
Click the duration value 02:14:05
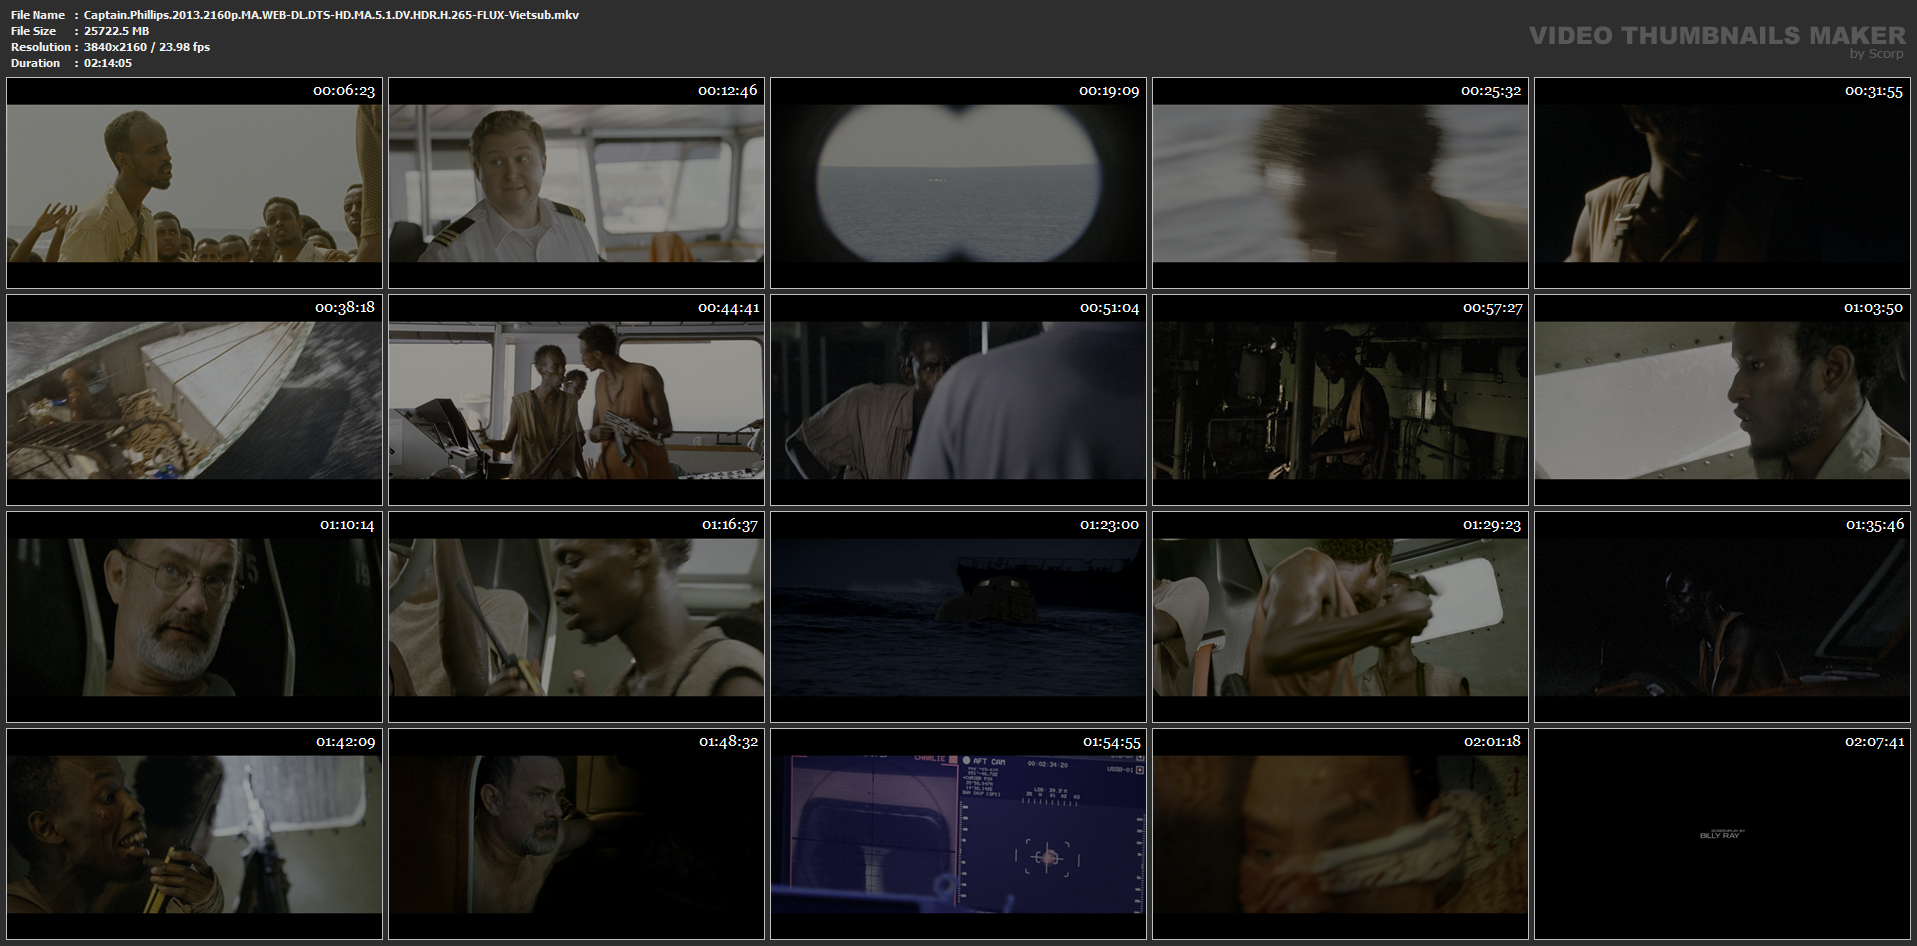pos(108,63)
